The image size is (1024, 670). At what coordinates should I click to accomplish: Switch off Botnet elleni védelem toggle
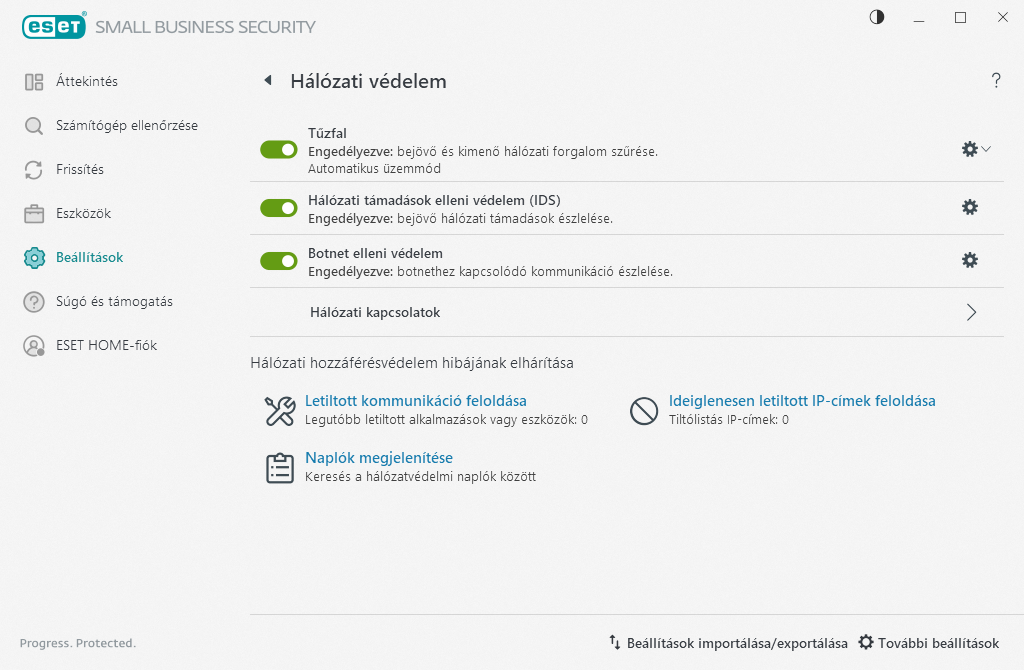(279, 261)
